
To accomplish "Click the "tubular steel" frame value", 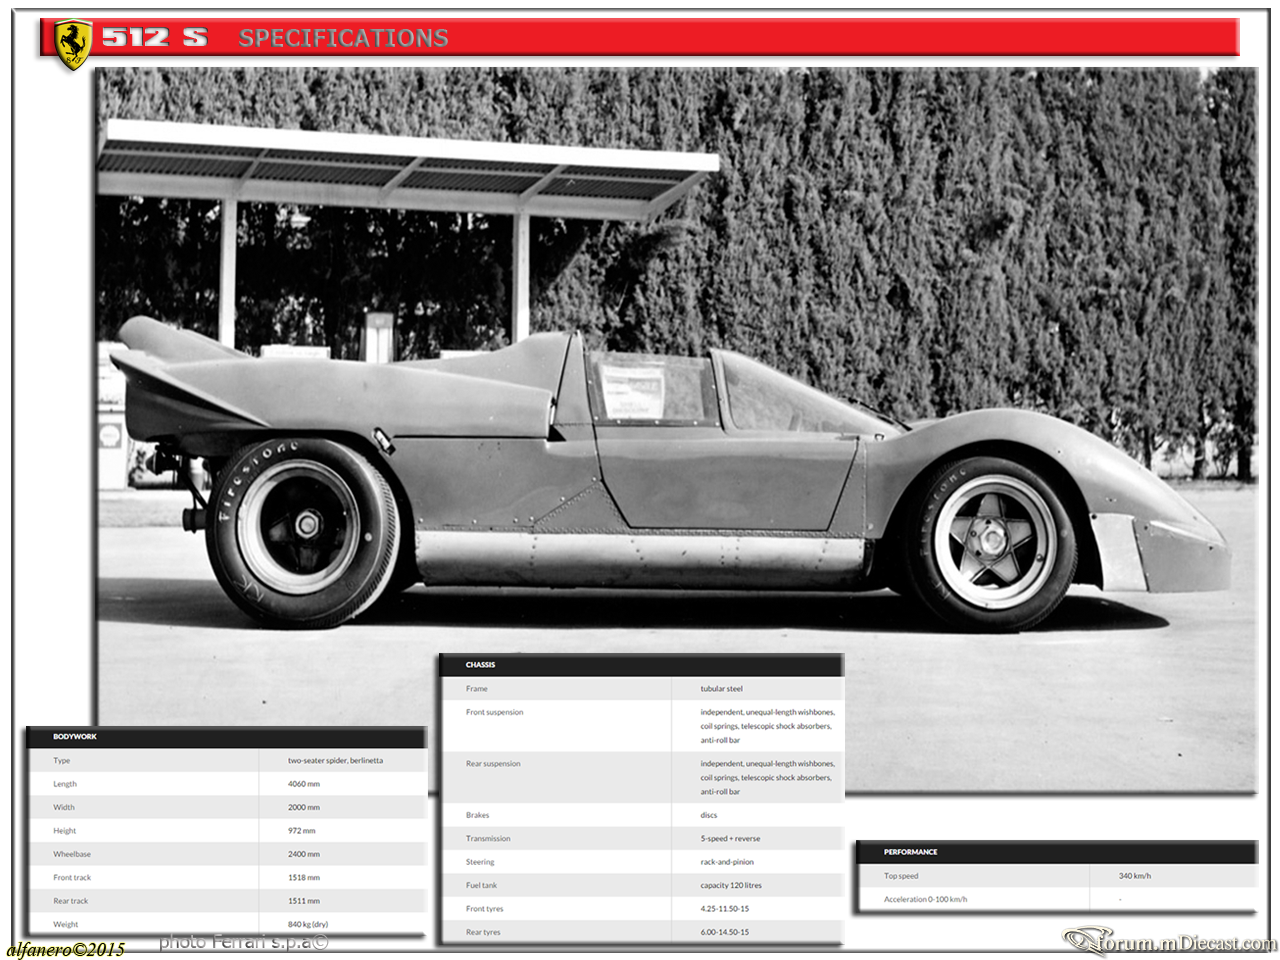I will tap(722, 689).
